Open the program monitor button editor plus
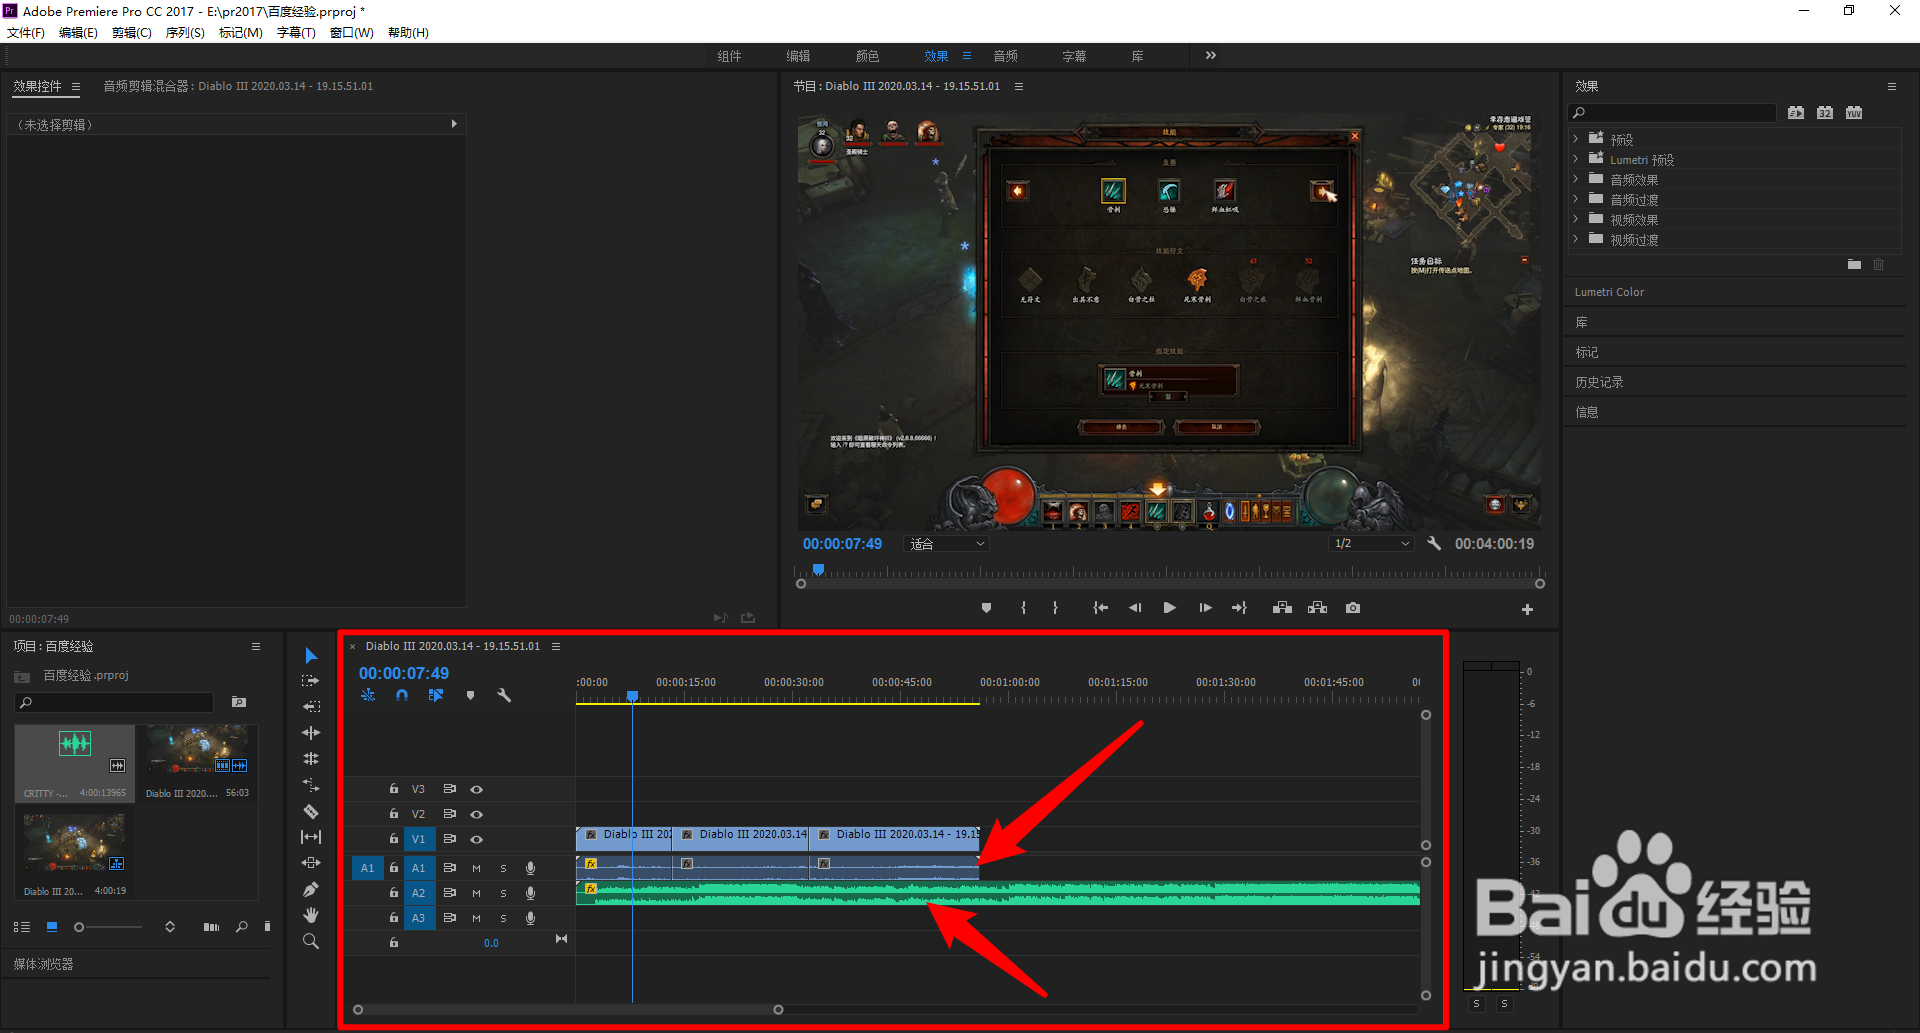1920x1033 pixels. pos(1527,609)
